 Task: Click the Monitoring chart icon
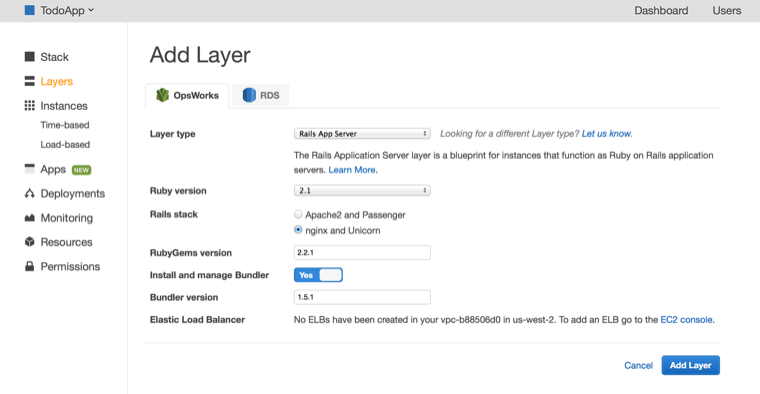30,218
